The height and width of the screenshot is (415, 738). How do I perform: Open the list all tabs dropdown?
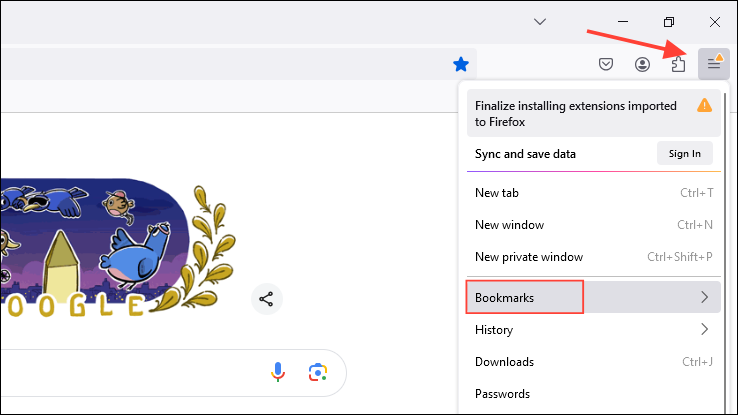point(540,21)
